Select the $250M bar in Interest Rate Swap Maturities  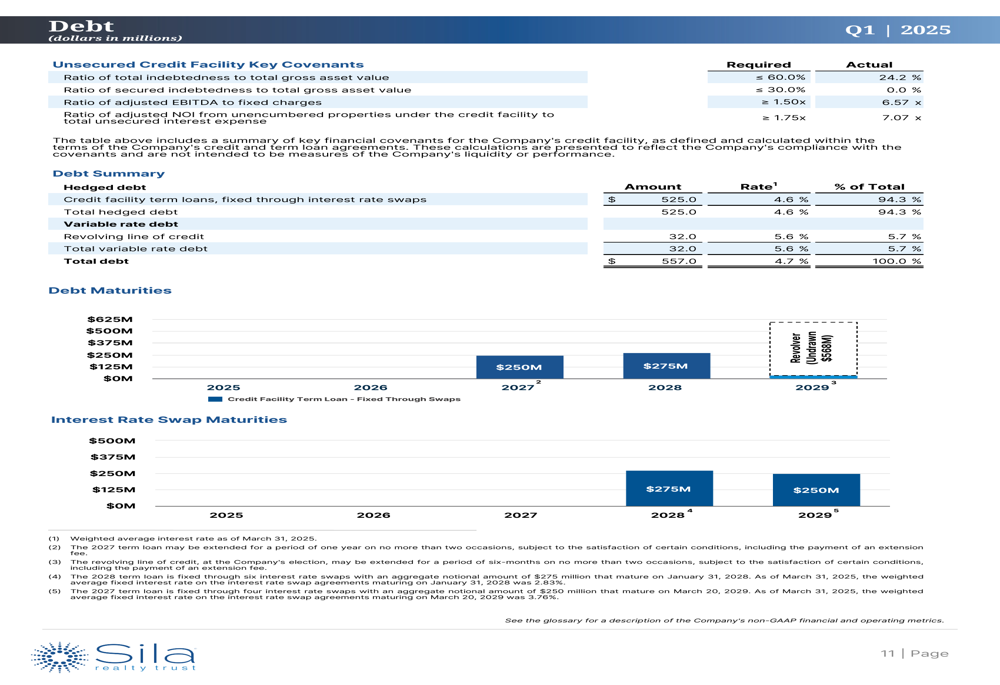tap(816, 490)
